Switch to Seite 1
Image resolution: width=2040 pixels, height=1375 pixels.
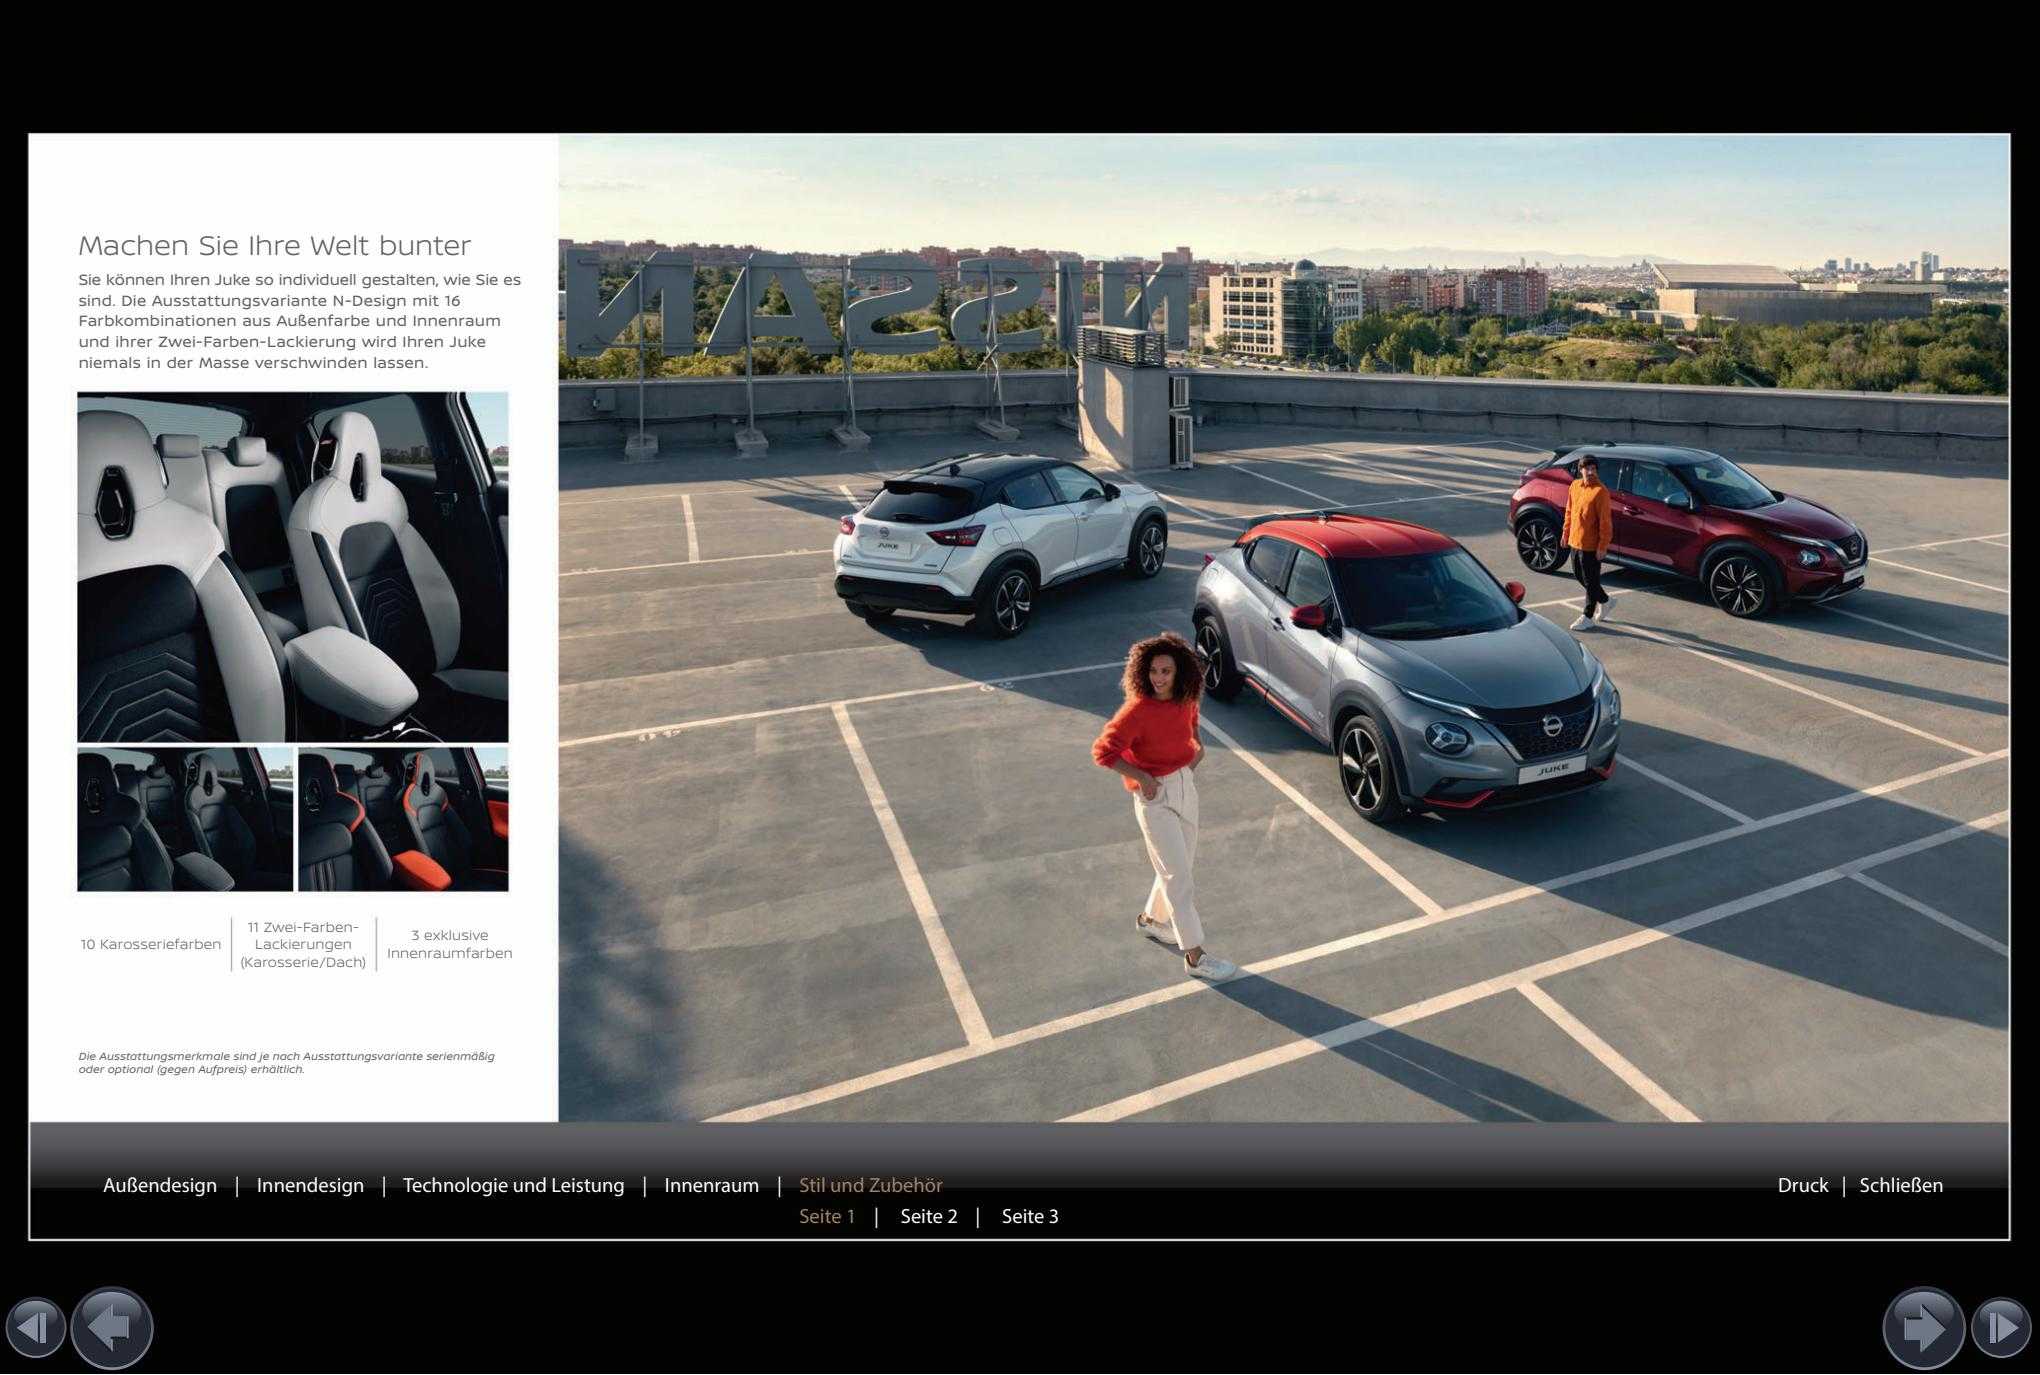point(827,1216)
